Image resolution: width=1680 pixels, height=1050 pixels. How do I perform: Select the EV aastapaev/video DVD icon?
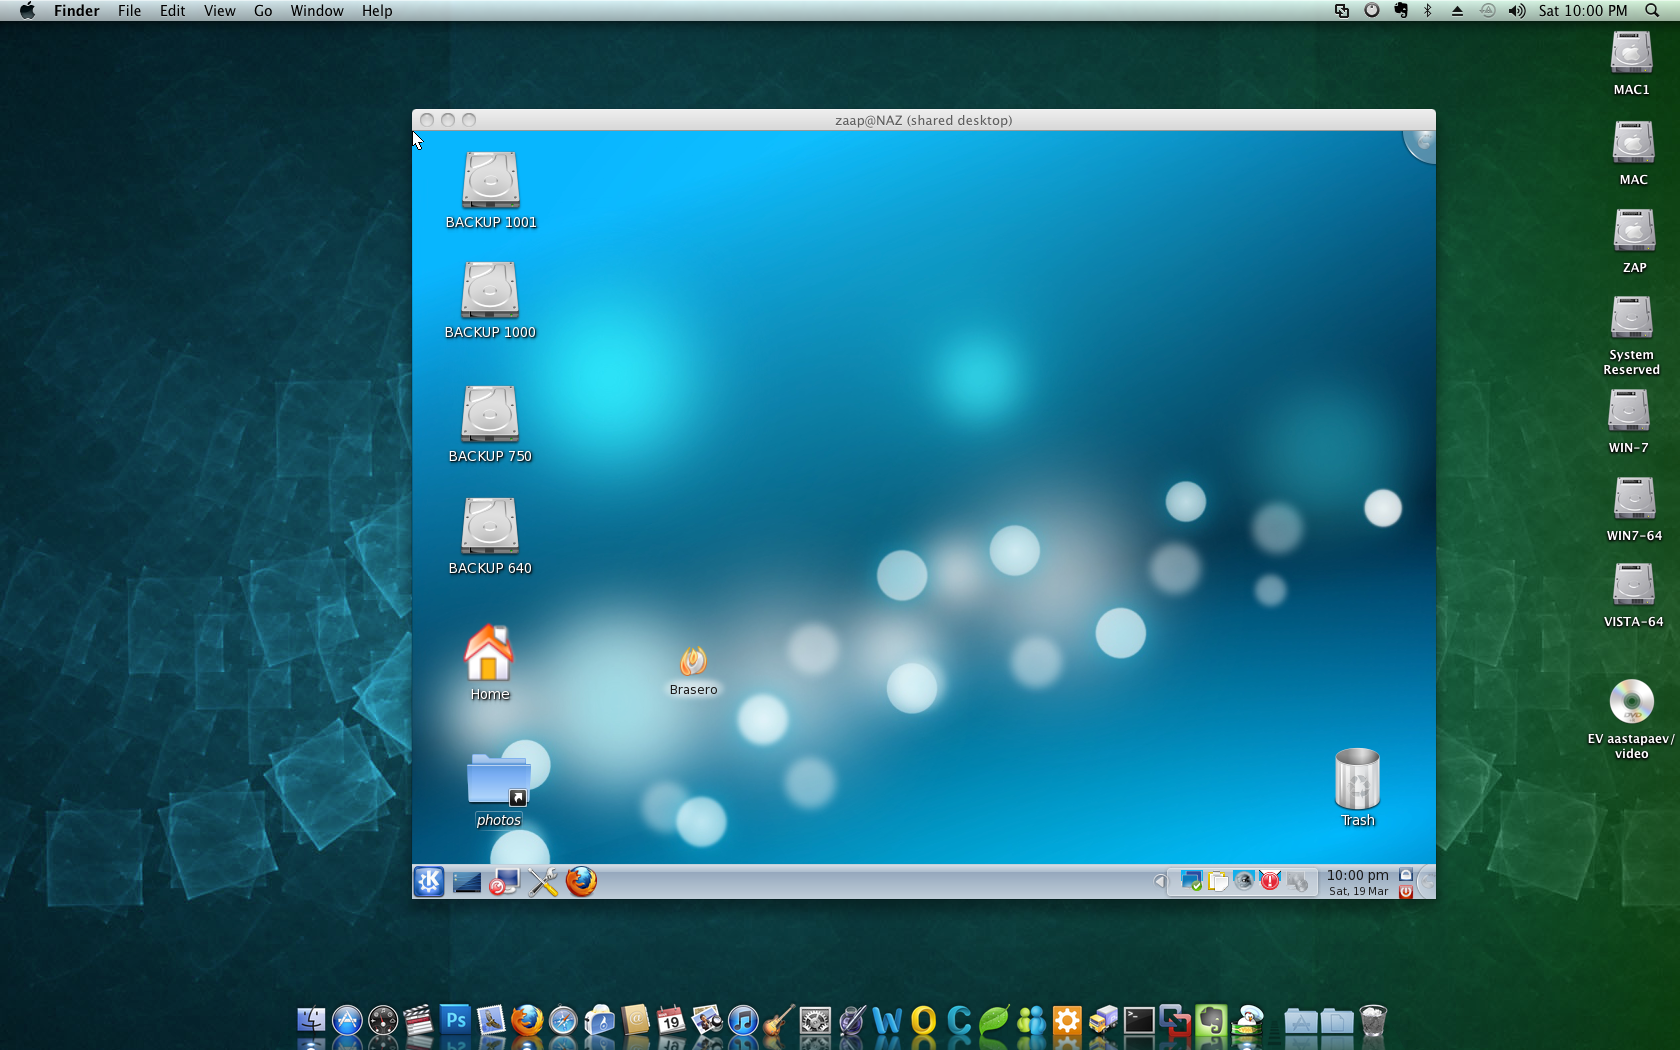[1631, 719]
